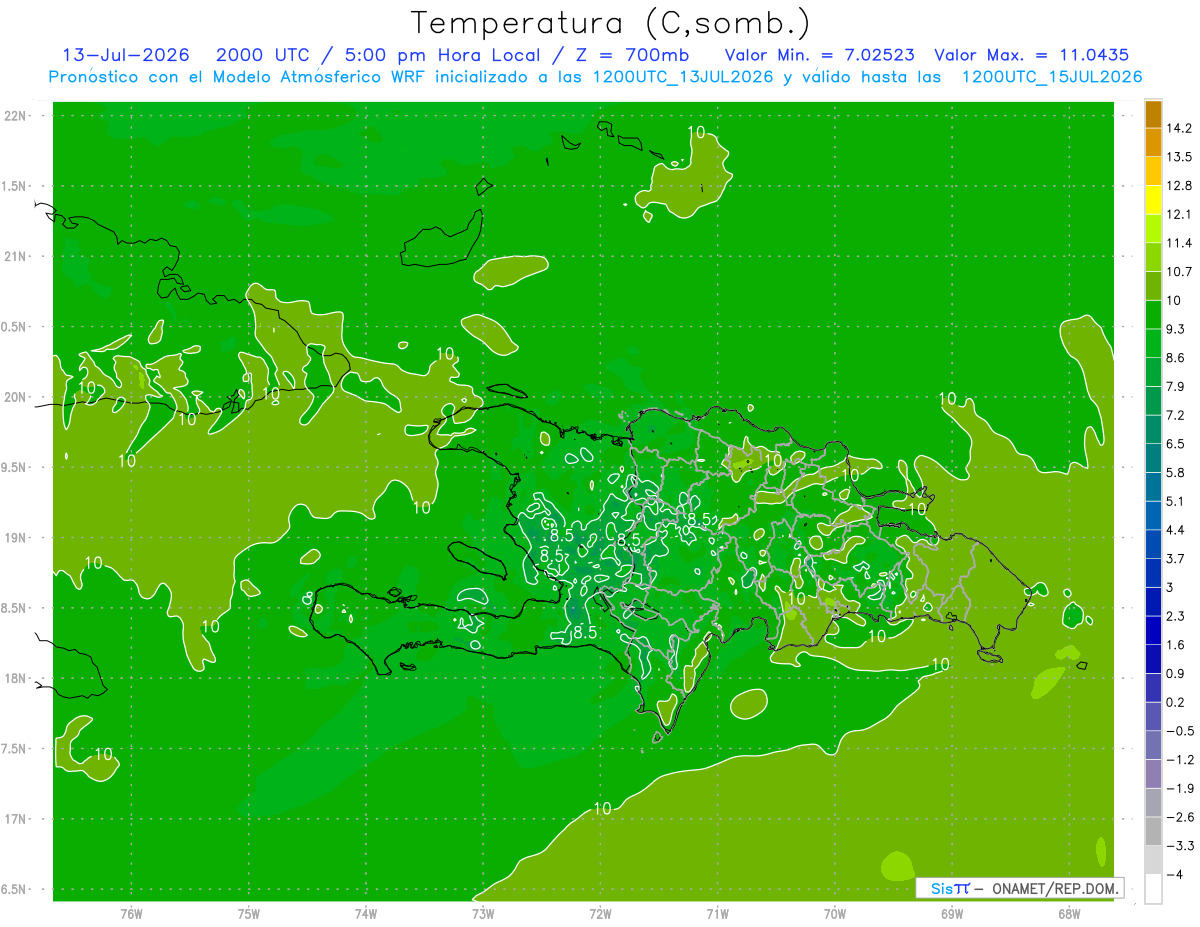Screen dimensions: 1200x927
Task: Click the 74W longitude axis label
Action: [x=366, y=914]
